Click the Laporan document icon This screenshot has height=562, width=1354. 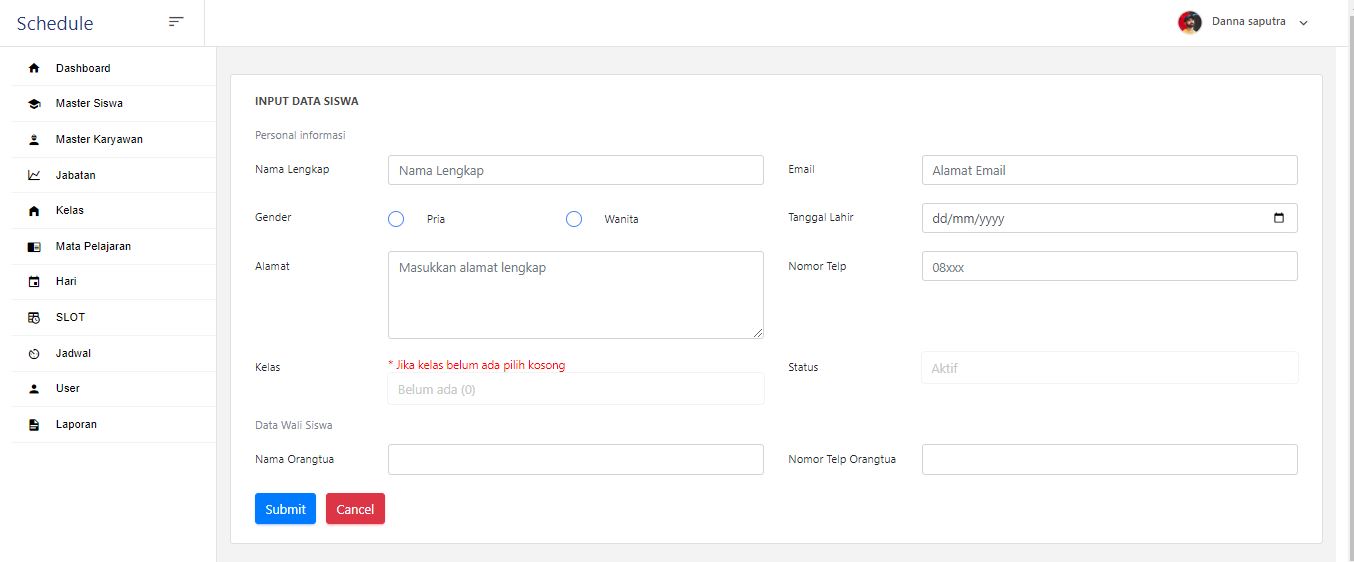(x=34, y=425)
